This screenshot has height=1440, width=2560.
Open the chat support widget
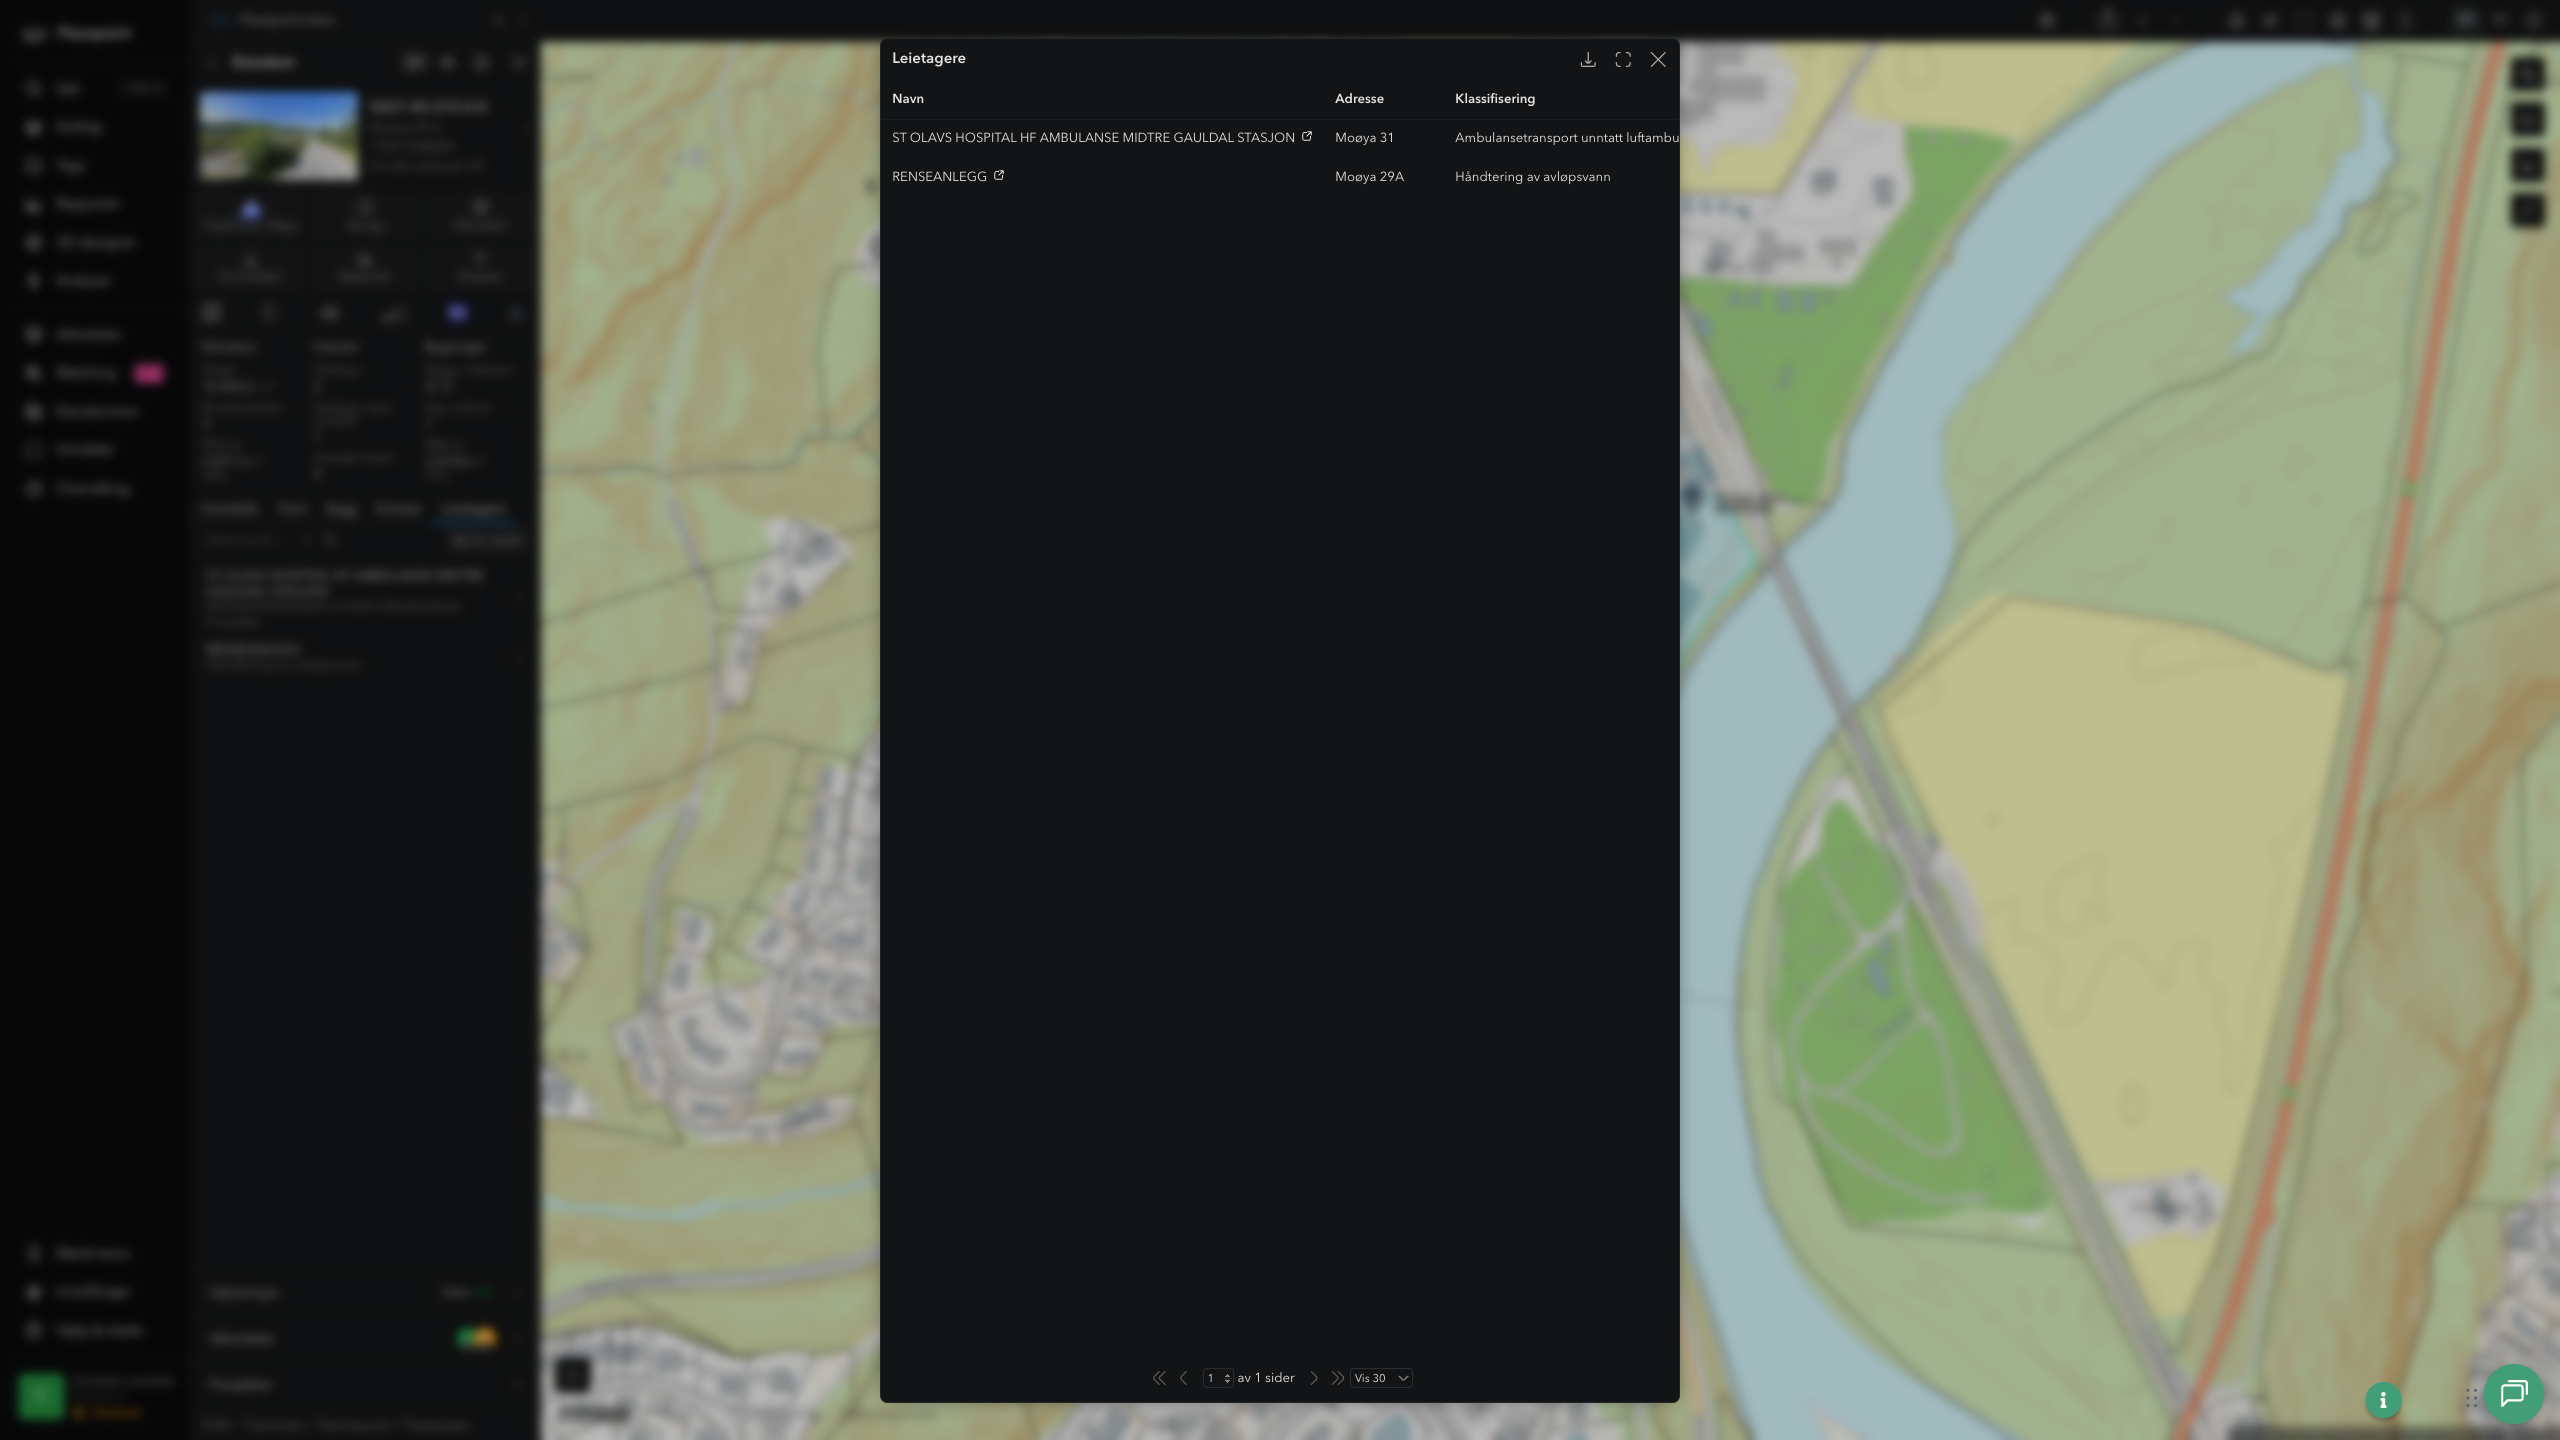point(2514,1393)
